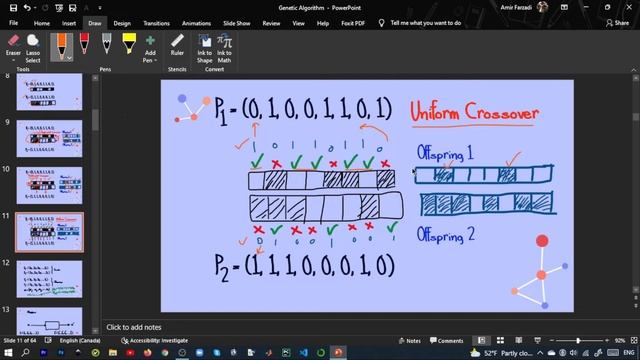The image size is (640, 360).
Task: Open Ink to Math
Action: [224, 48]
